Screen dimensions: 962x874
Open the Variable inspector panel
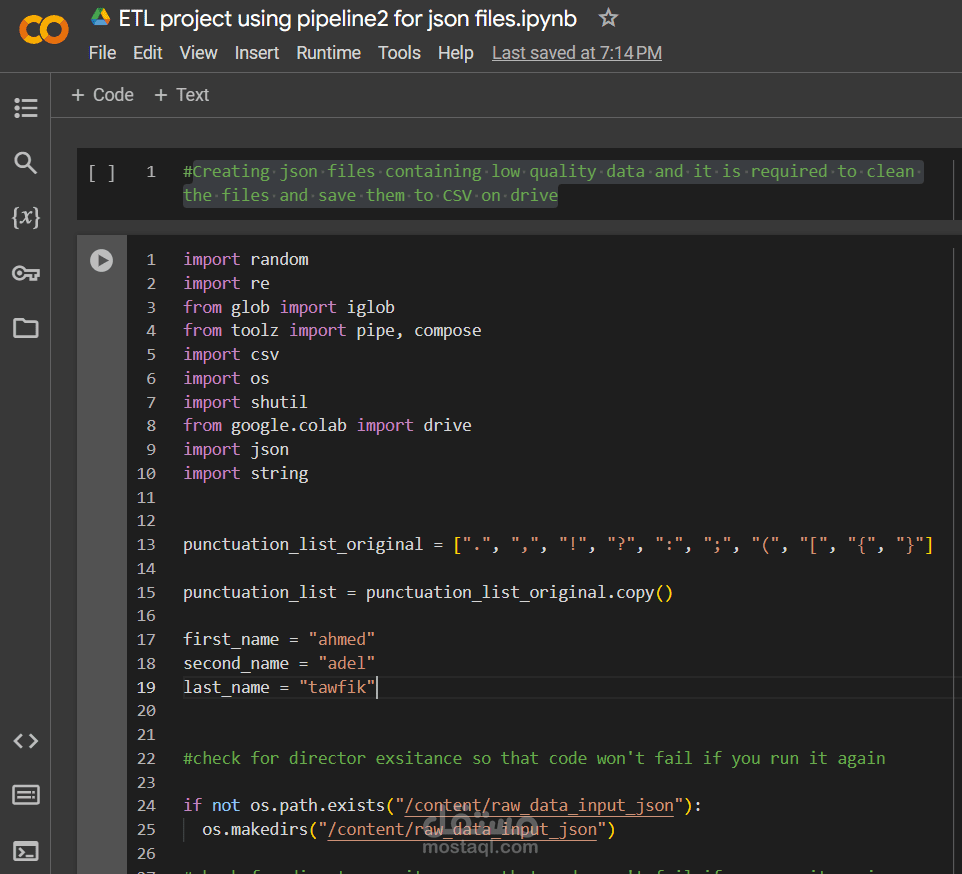(25, 216)
